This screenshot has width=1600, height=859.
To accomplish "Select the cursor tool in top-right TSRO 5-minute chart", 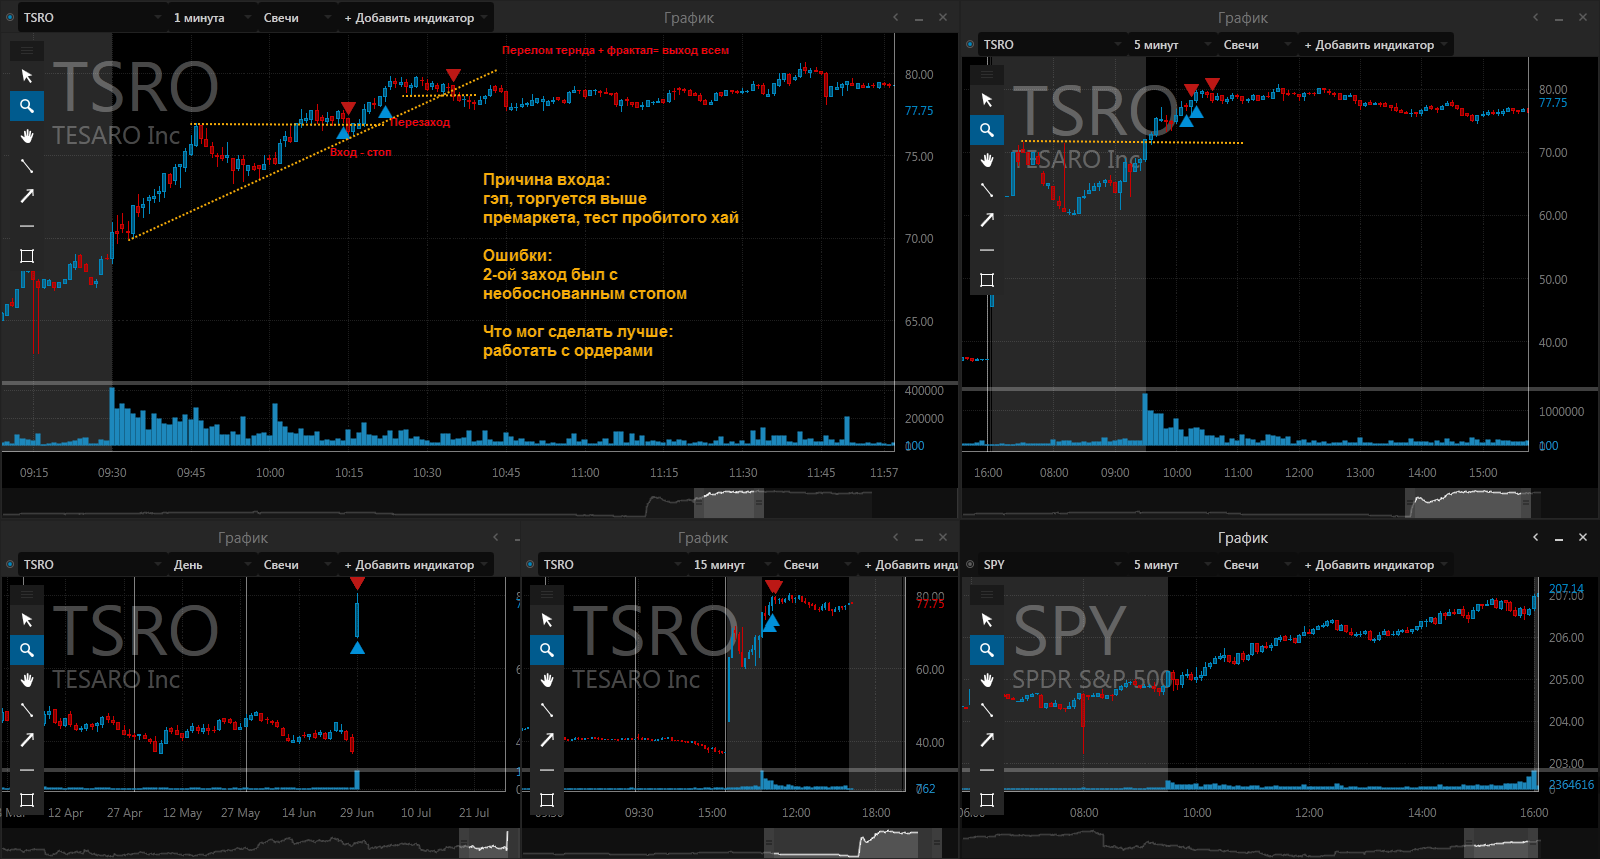I will tap(987, 100).
